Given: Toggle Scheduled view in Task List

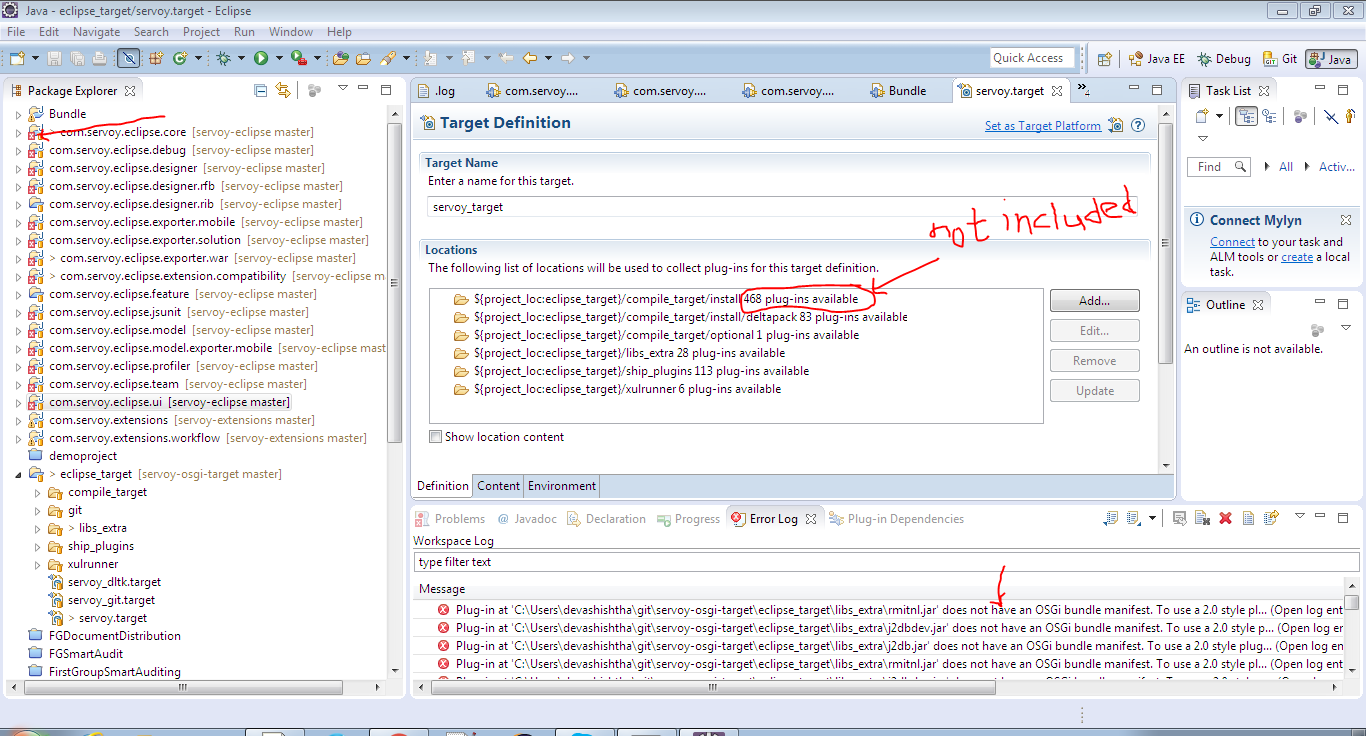Looking at the screenshot, I should coord(1269,115).
